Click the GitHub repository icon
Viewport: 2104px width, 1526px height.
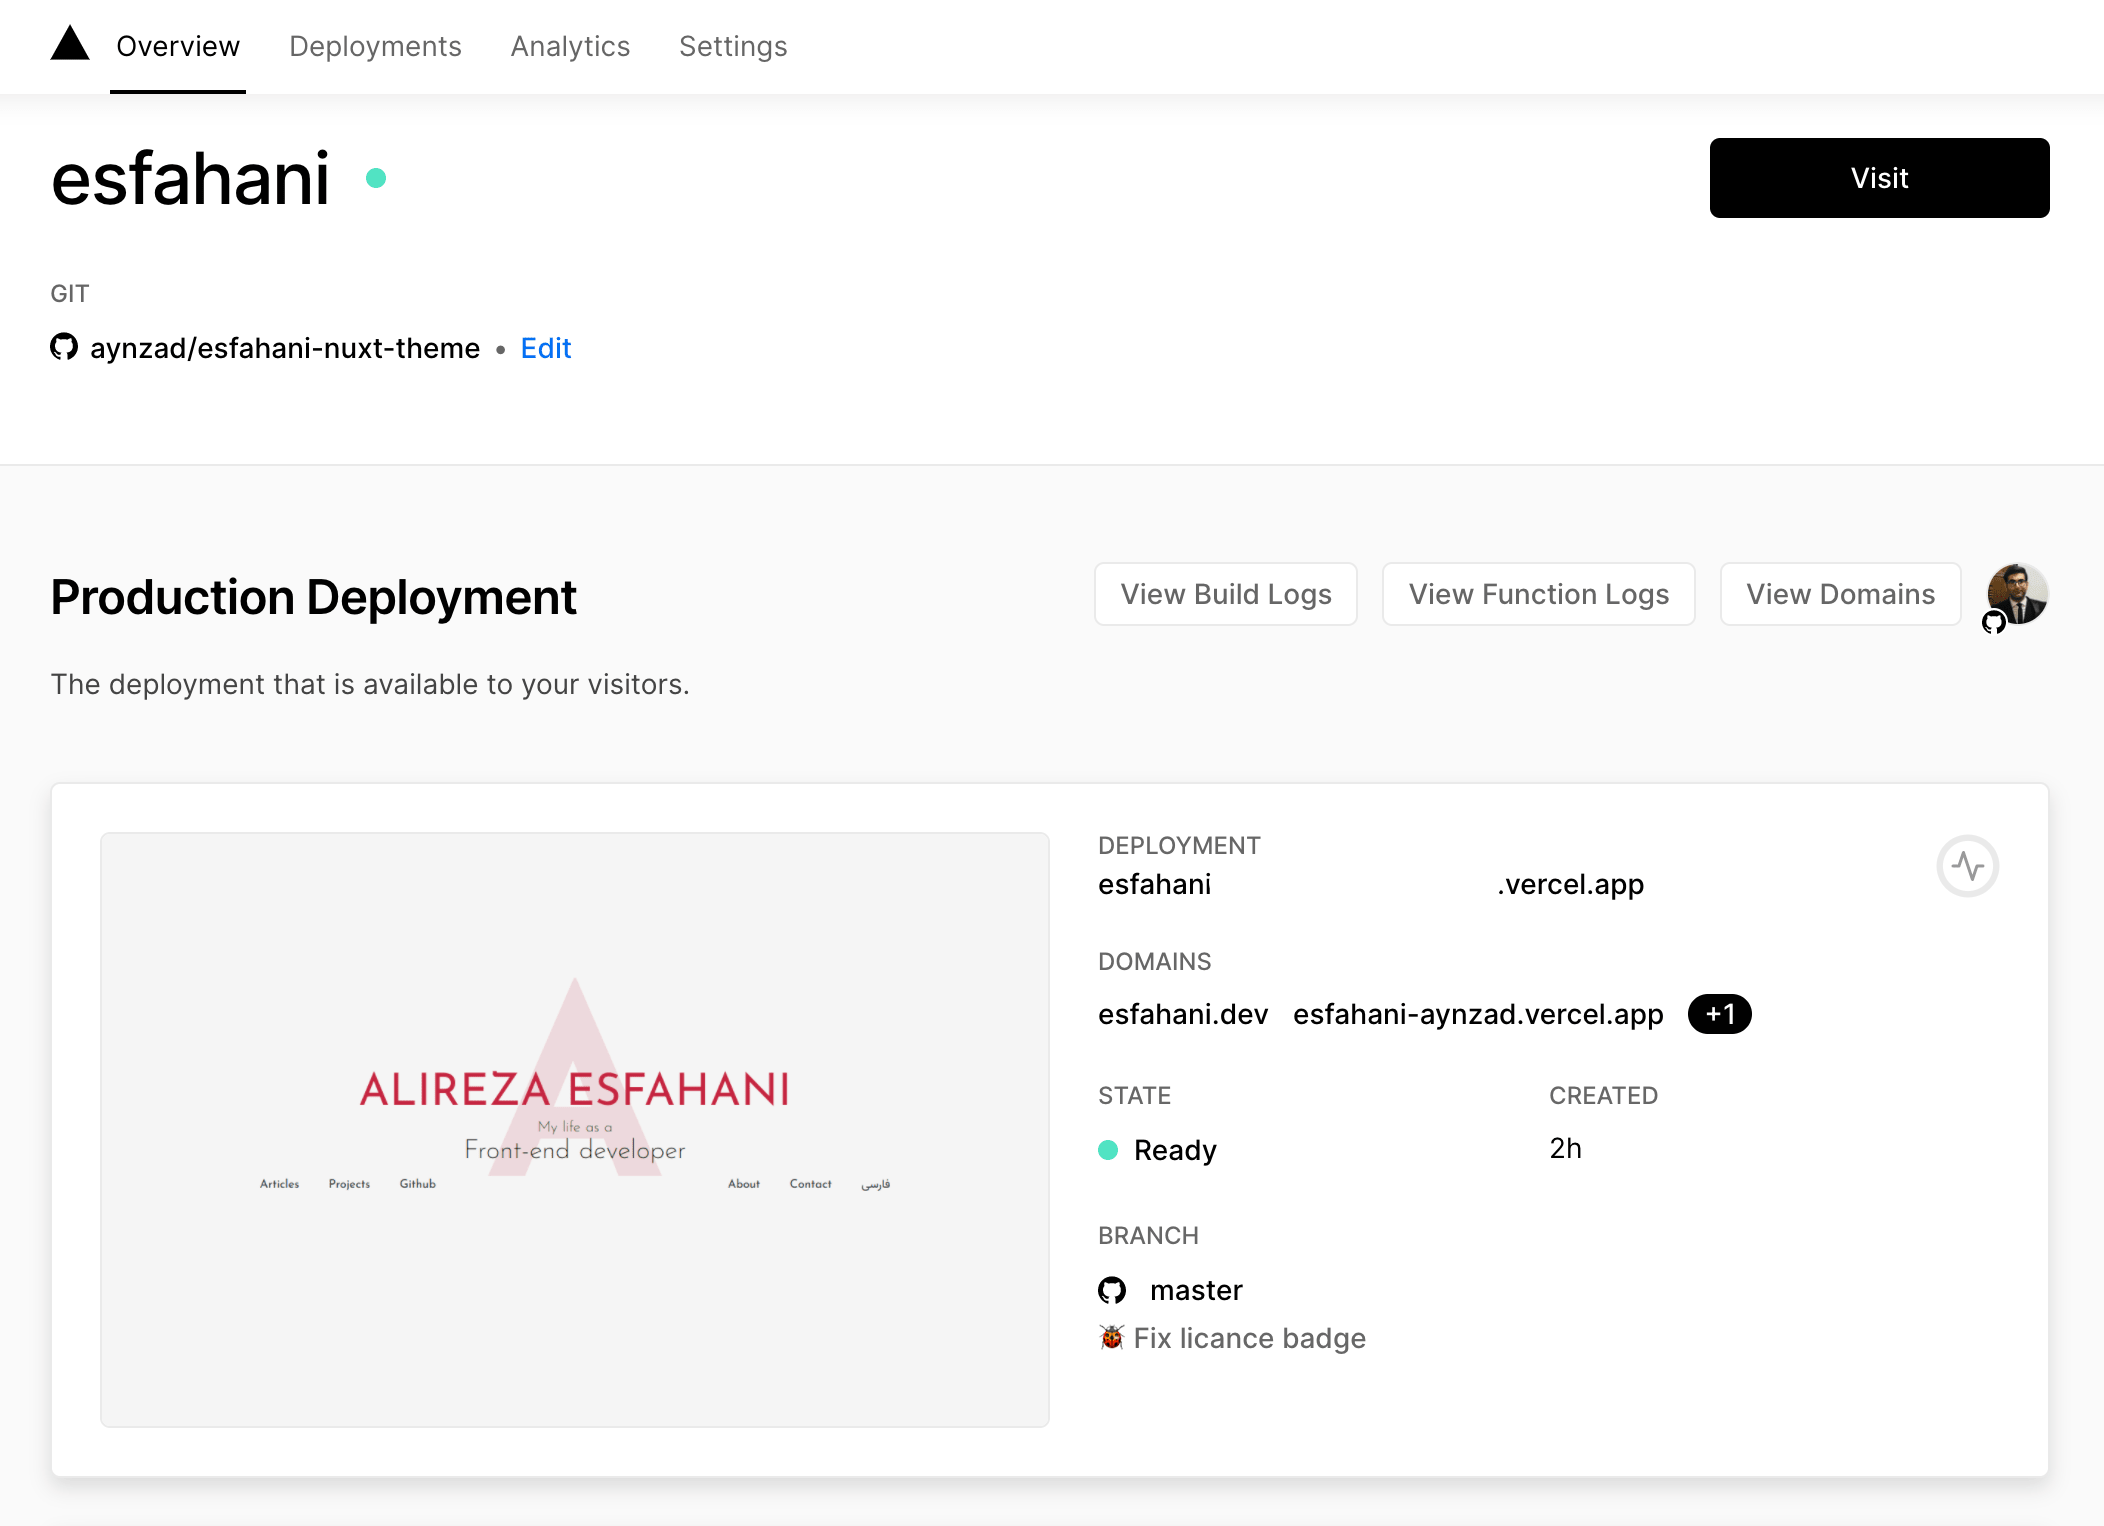point(65,346)
